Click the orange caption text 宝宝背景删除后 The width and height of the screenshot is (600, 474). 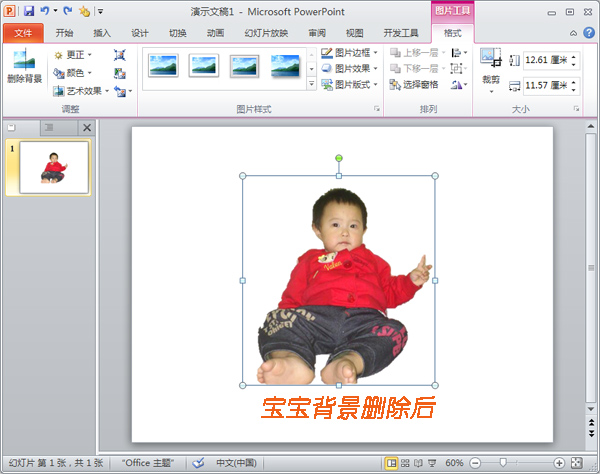tap(348, 408)
